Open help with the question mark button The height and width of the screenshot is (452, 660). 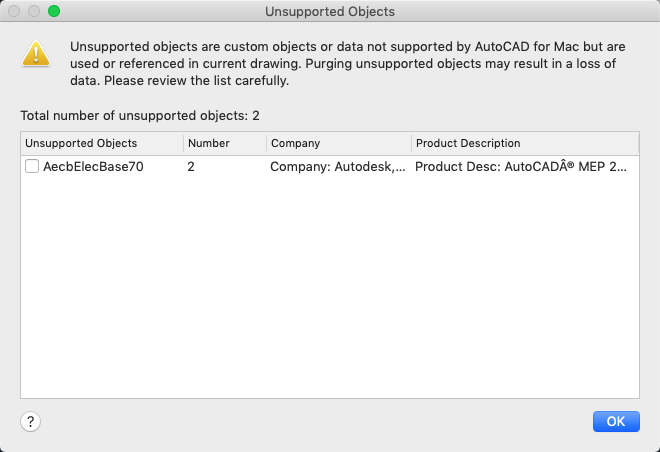[x=31, y=421]
